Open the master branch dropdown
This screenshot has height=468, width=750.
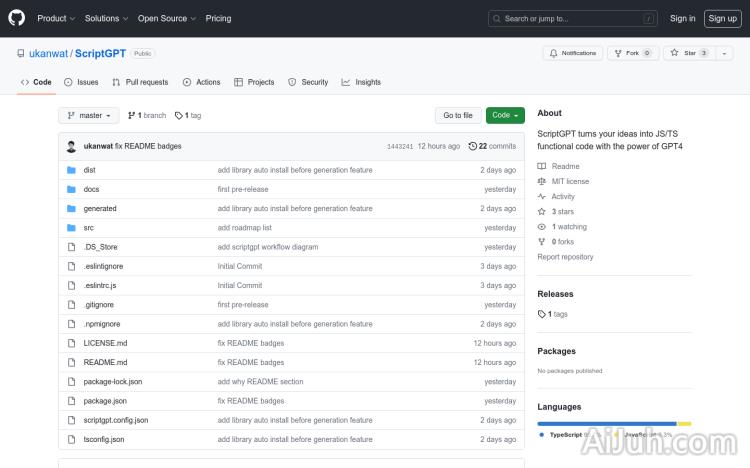(x=88, y=116)
